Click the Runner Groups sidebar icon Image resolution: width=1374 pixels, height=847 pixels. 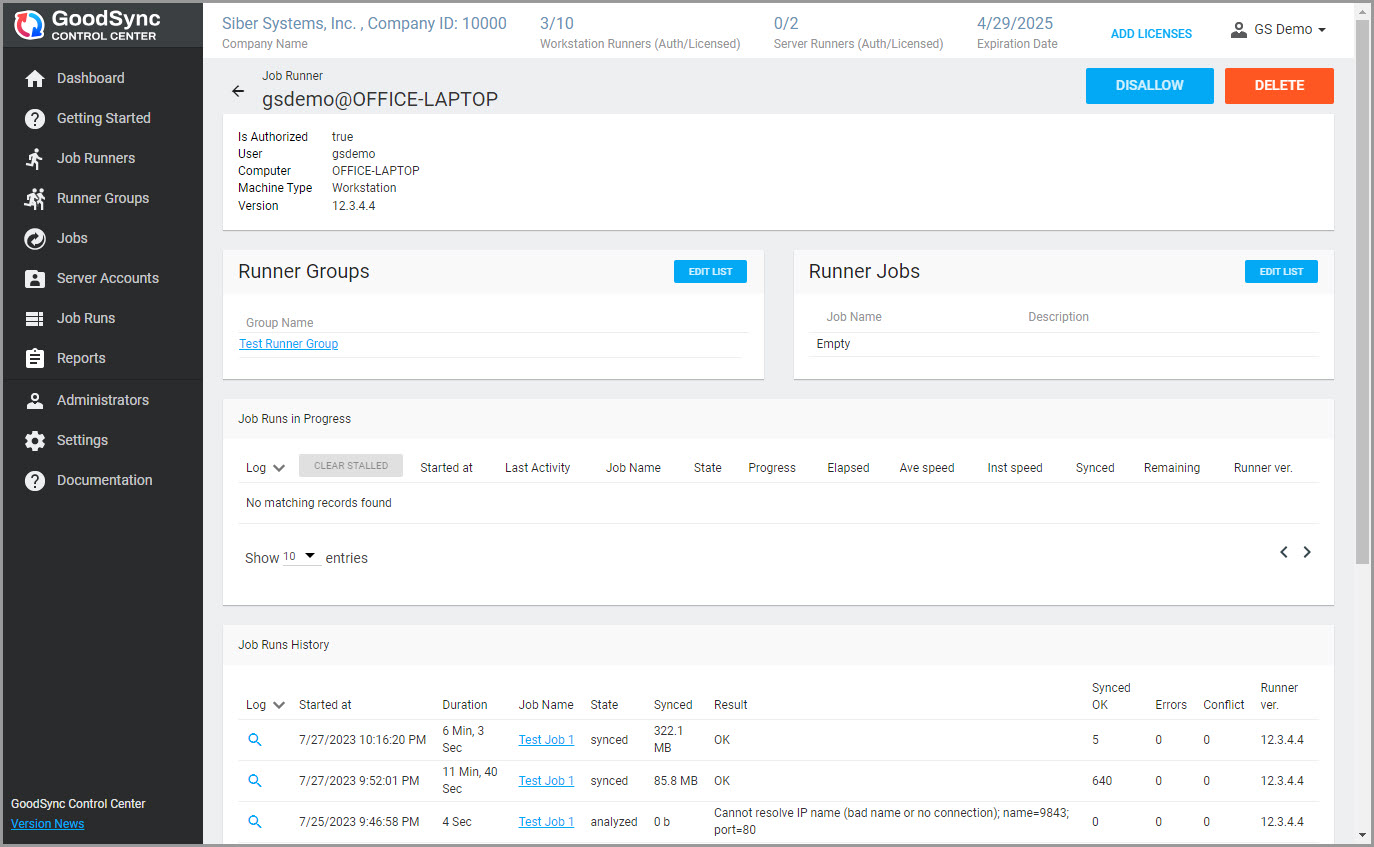(x=35, y=198)
